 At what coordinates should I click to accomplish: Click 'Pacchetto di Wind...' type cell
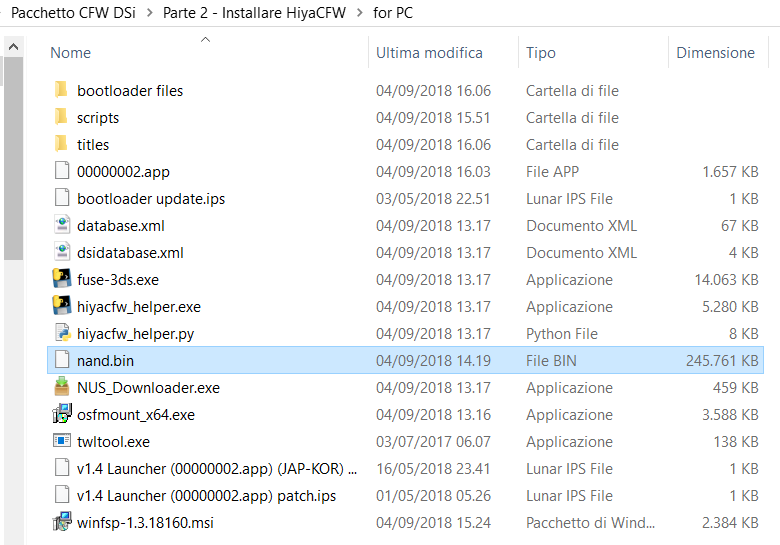pyautogui.click(x=590, y=522)
